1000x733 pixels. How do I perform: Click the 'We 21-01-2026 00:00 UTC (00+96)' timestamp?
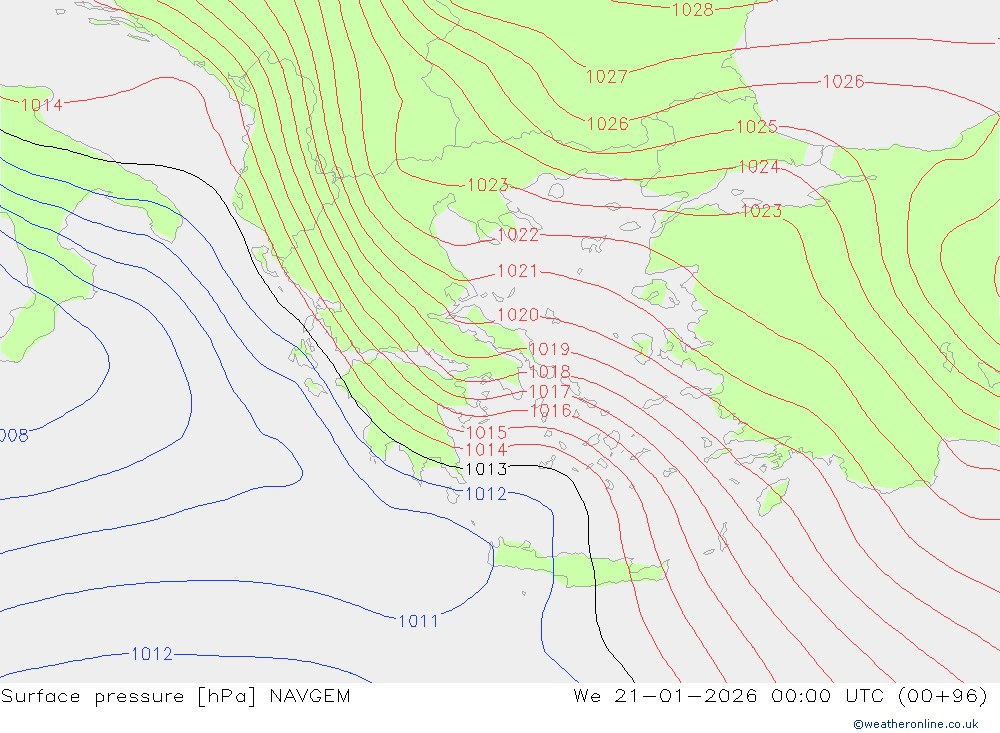click(x=780, y=696)
